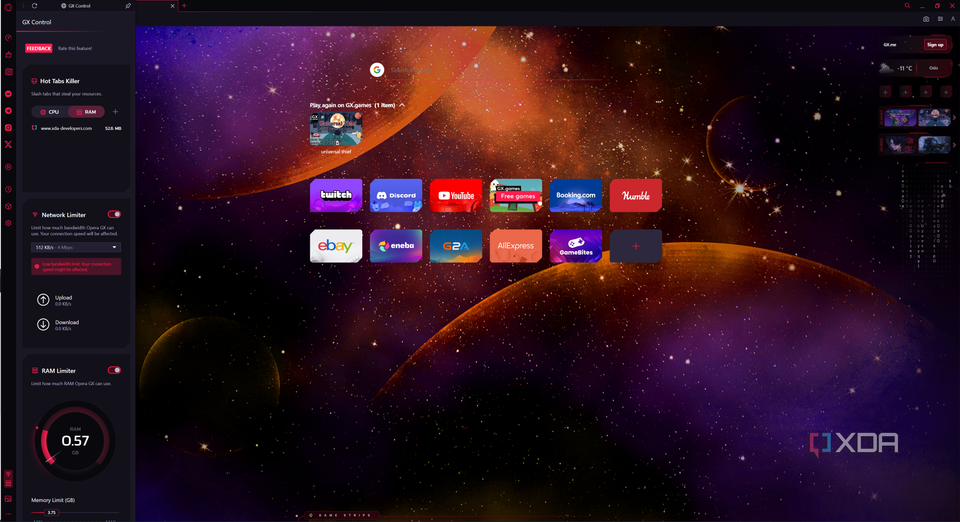This screenshot has height=522, width=960.
Task: Open the profile account icon
Action: pos(953,19)
